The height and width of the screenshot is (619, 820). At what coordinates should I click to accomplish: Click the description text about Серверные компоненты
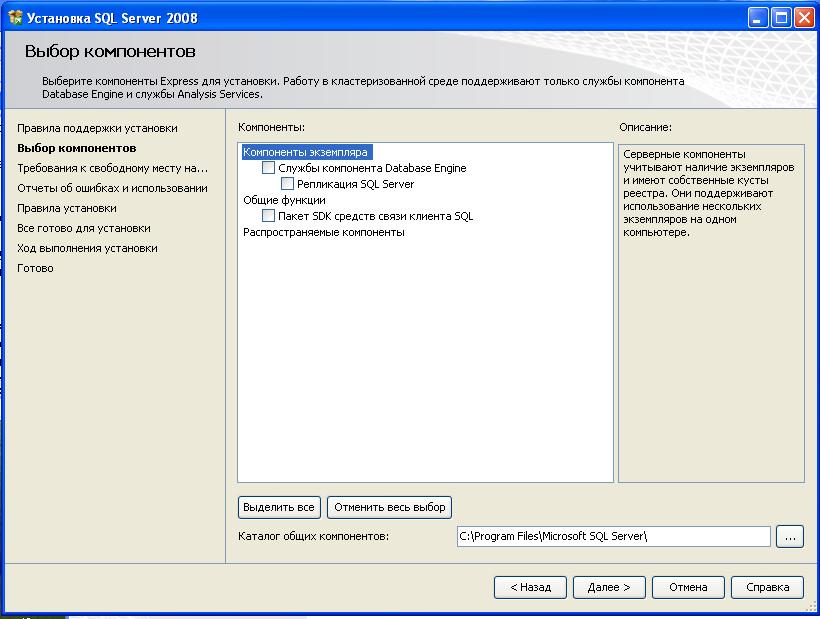coord(709,193)
